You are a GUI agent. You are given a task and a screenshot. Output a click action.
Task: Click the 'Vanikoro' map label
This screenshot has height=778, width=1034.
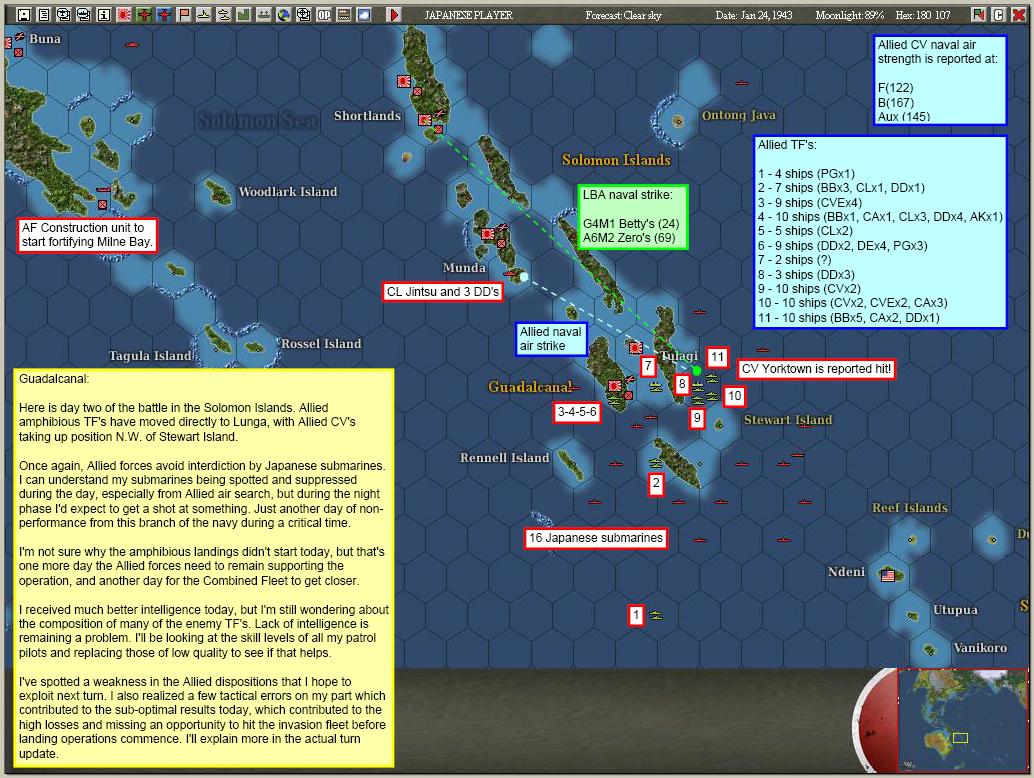click(980, 648)
